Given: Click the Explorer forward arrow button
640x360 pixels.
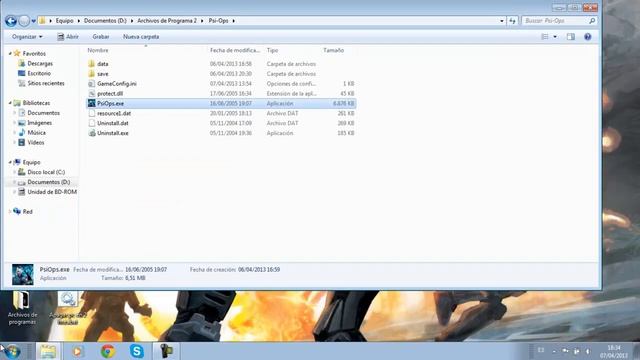Looking at the screenshot, I should 24,21.
